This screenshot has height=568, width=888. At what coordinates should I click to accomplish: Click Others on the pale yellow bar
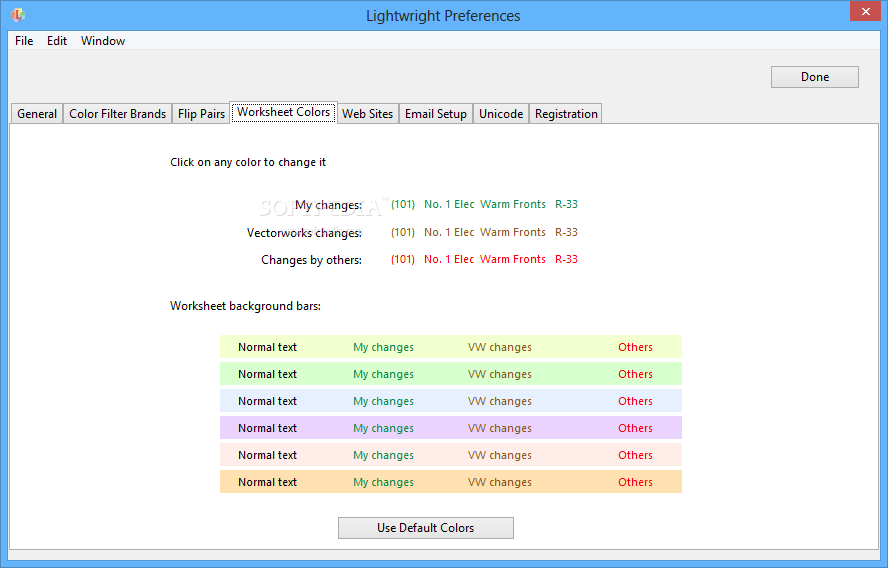click(x=635, y=347)
